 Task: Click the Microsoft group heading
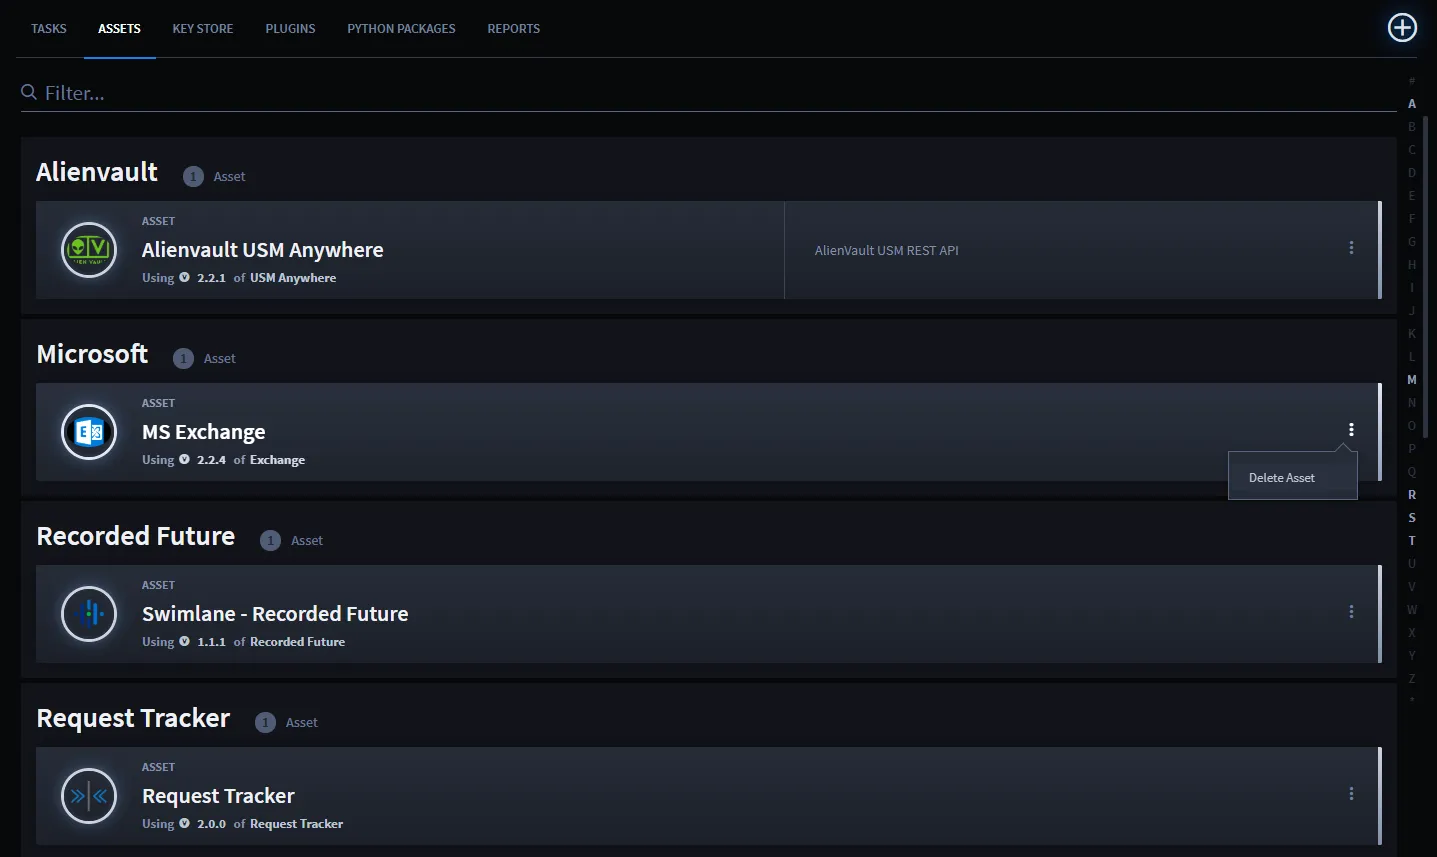pyautogui.click(x=92, y=354)
